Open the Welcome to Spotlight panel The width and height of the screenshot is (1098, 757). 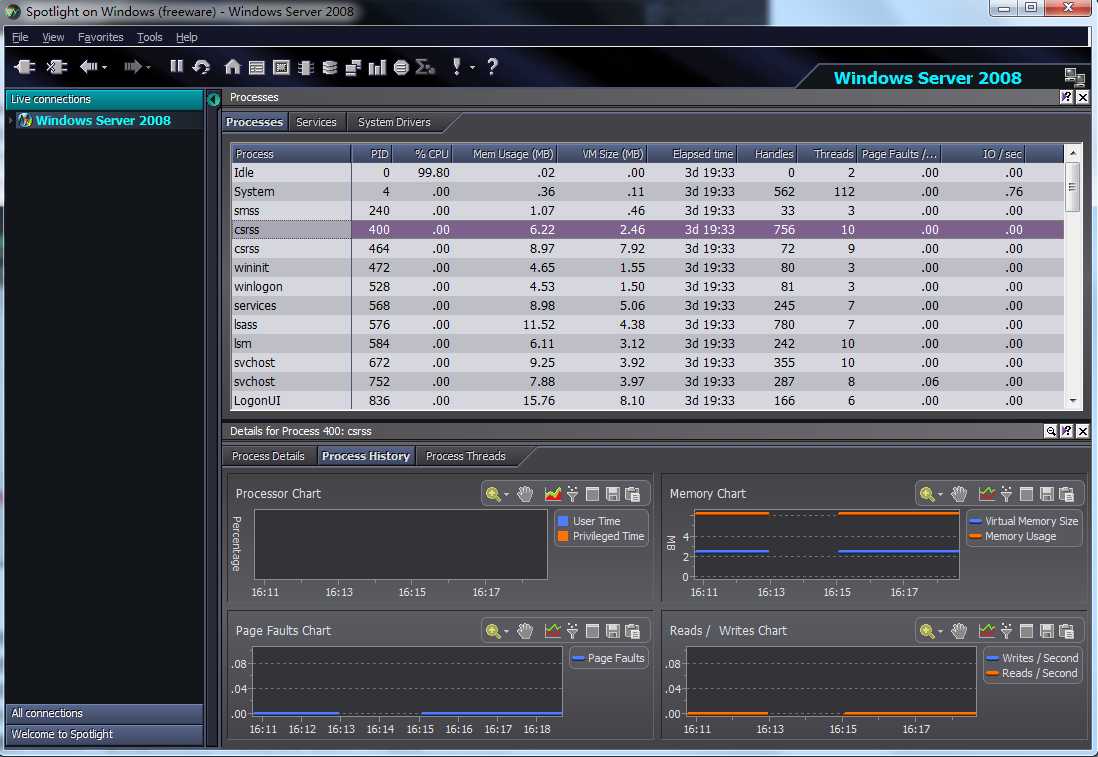tap(104, 735)
